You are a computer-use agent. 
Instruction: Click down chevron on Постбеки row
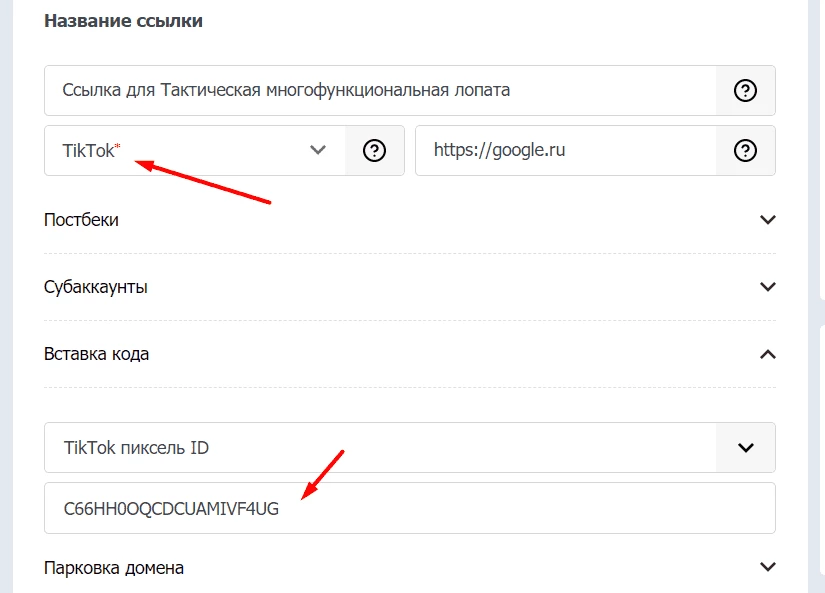coord(768,219)
